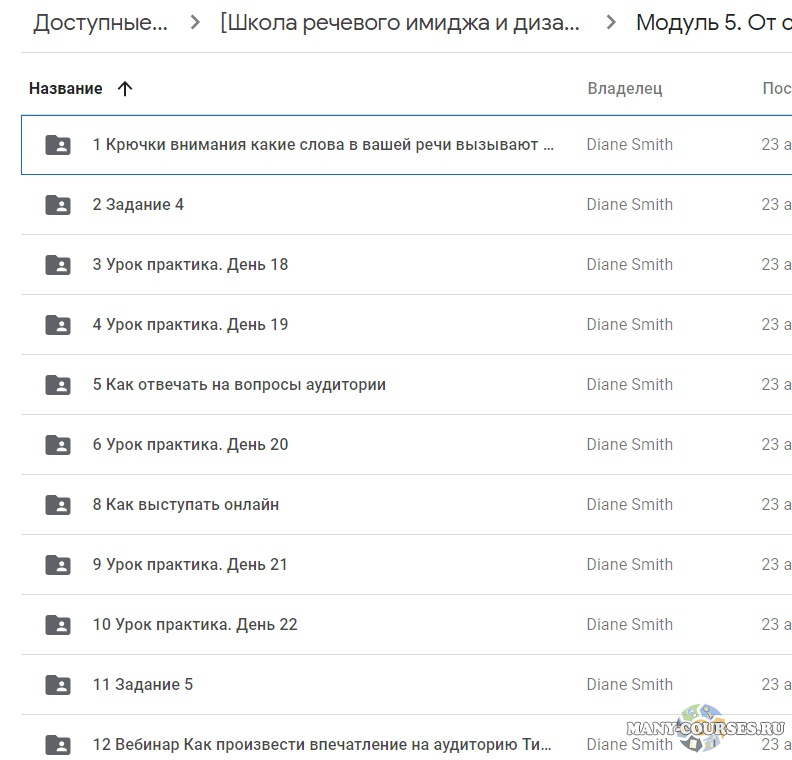
Task: Click shared folder icon for '2 Задание 4'
Action: [x=58, y=205]
